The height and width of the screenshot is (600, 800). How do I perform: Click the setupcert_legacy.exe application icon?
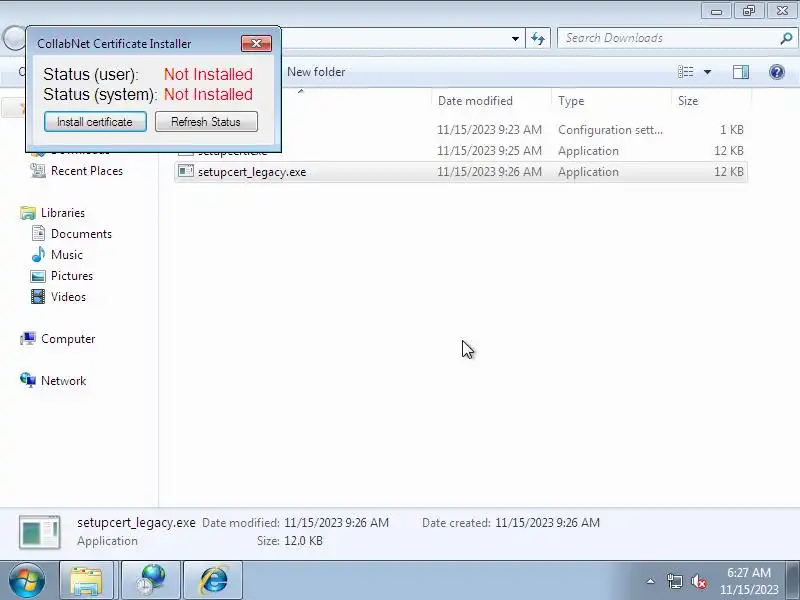(186, 171)
